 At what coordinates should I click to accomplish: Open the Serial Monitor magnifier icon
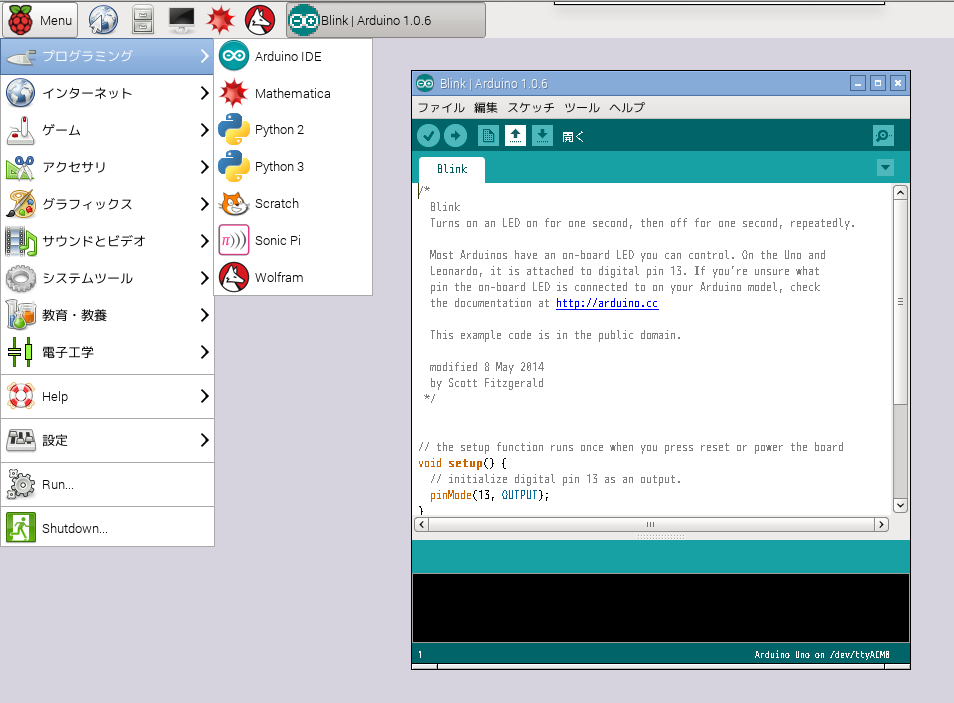tap(883, 135)
